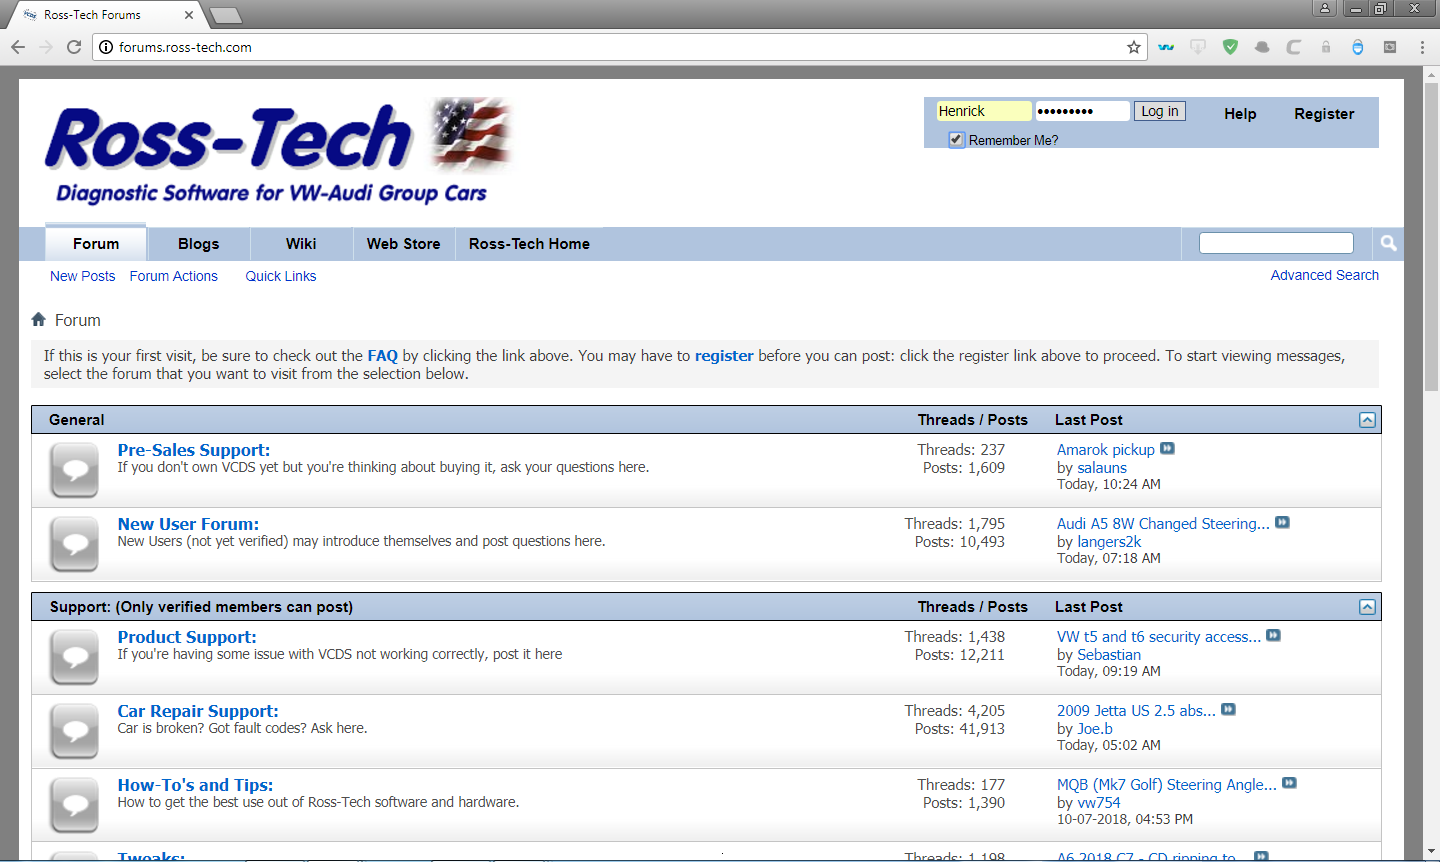Screen dimensions: 1440x862
Task: Click the Car Repair Support bubble icon
Action: click(x=75, y=731)
